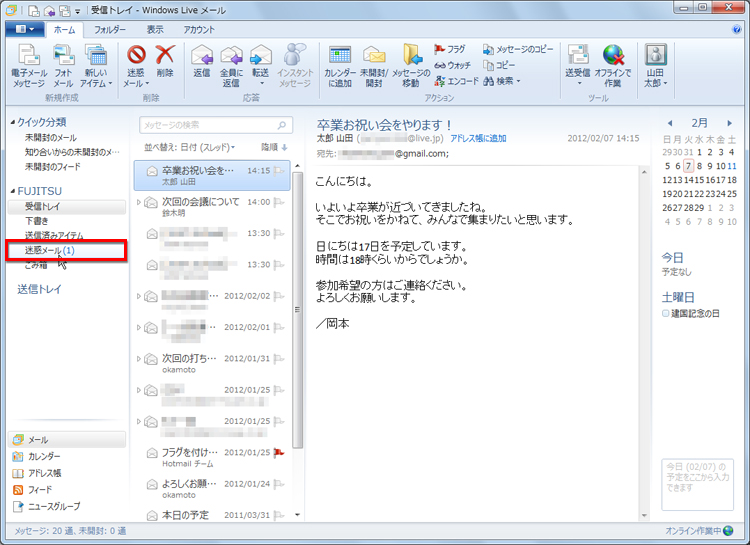Open the 送信トレイ folder
Screen dimensions: 750x545
39,289
